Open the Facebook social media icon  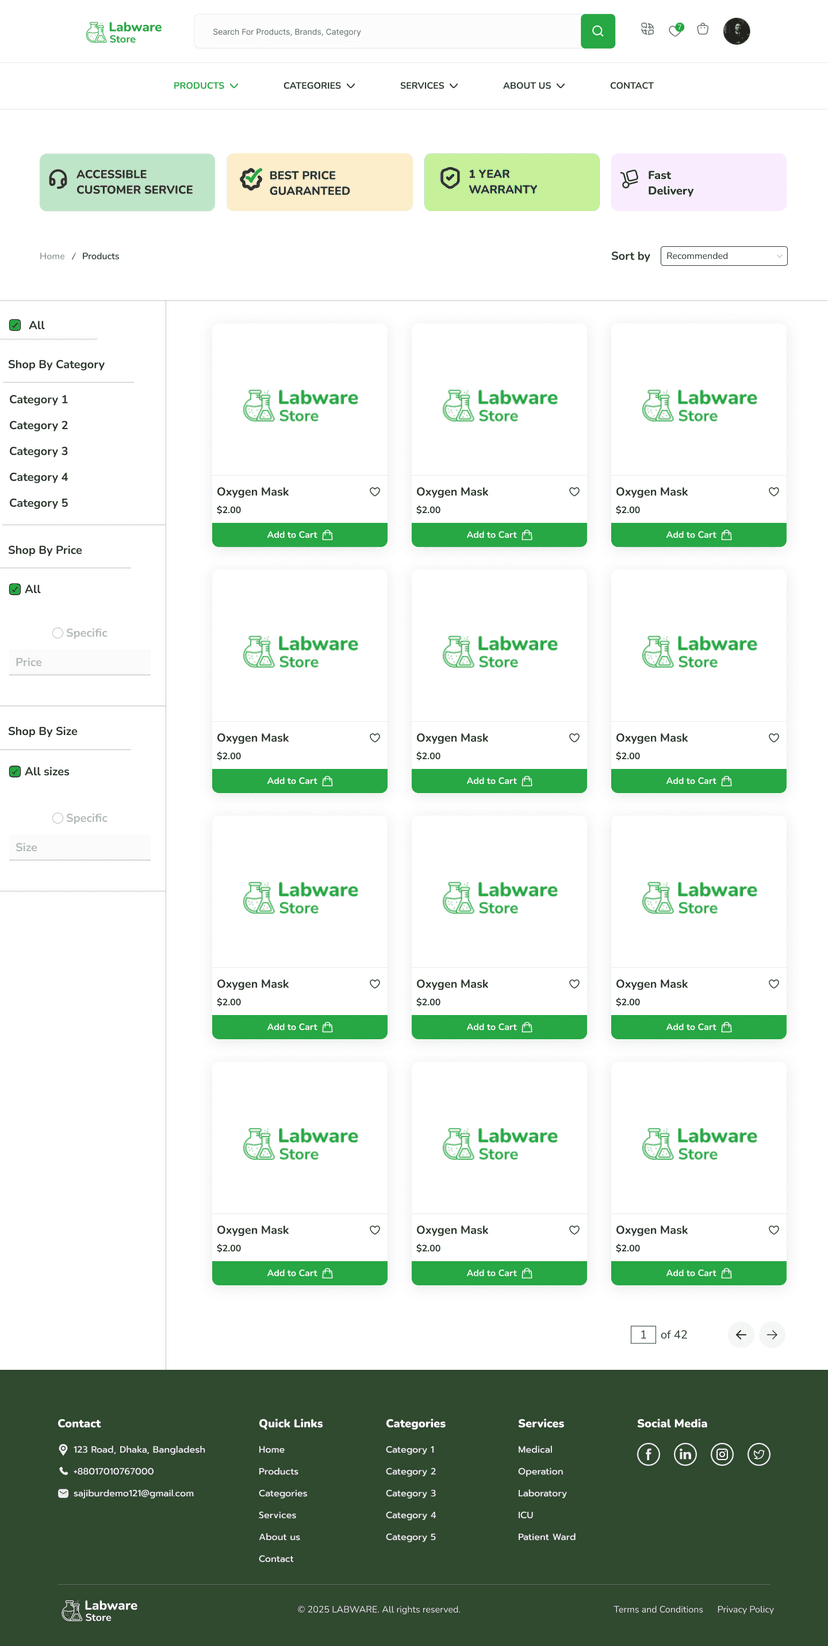648,1454
